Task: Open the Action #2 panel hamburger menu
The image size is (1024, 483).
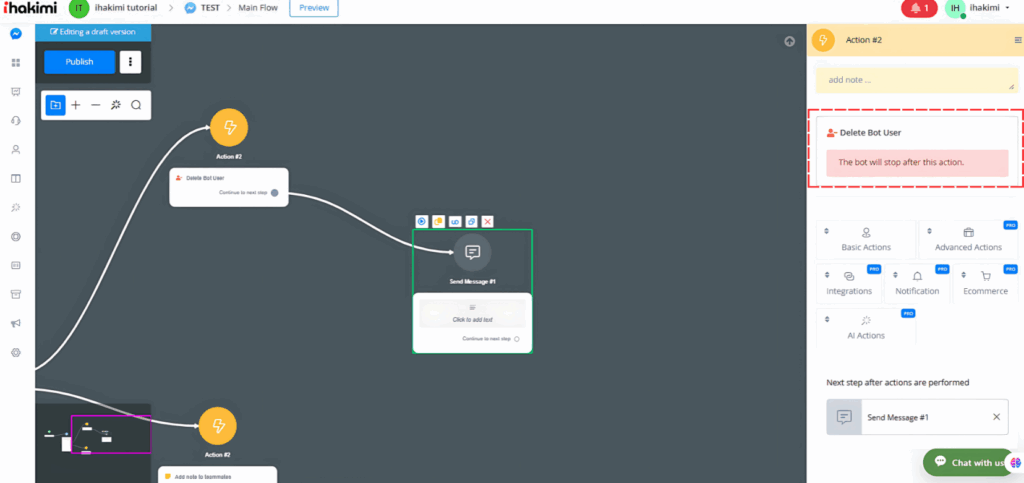Action: click(x=1018, y=40)
